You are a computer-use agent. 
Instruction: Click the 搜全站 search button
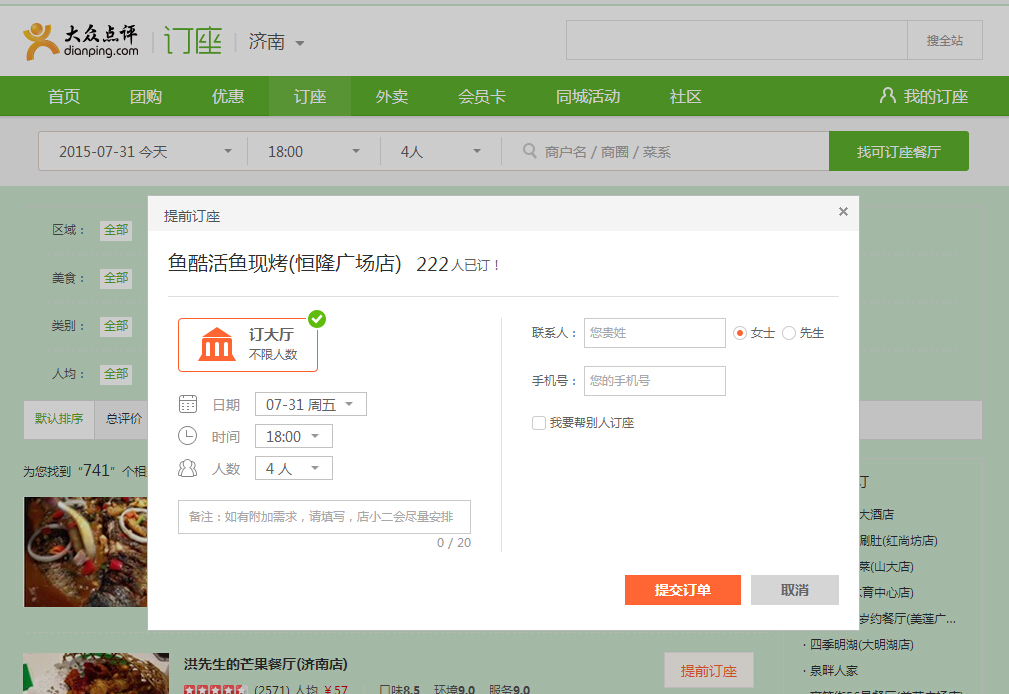[x=945, y=41]
